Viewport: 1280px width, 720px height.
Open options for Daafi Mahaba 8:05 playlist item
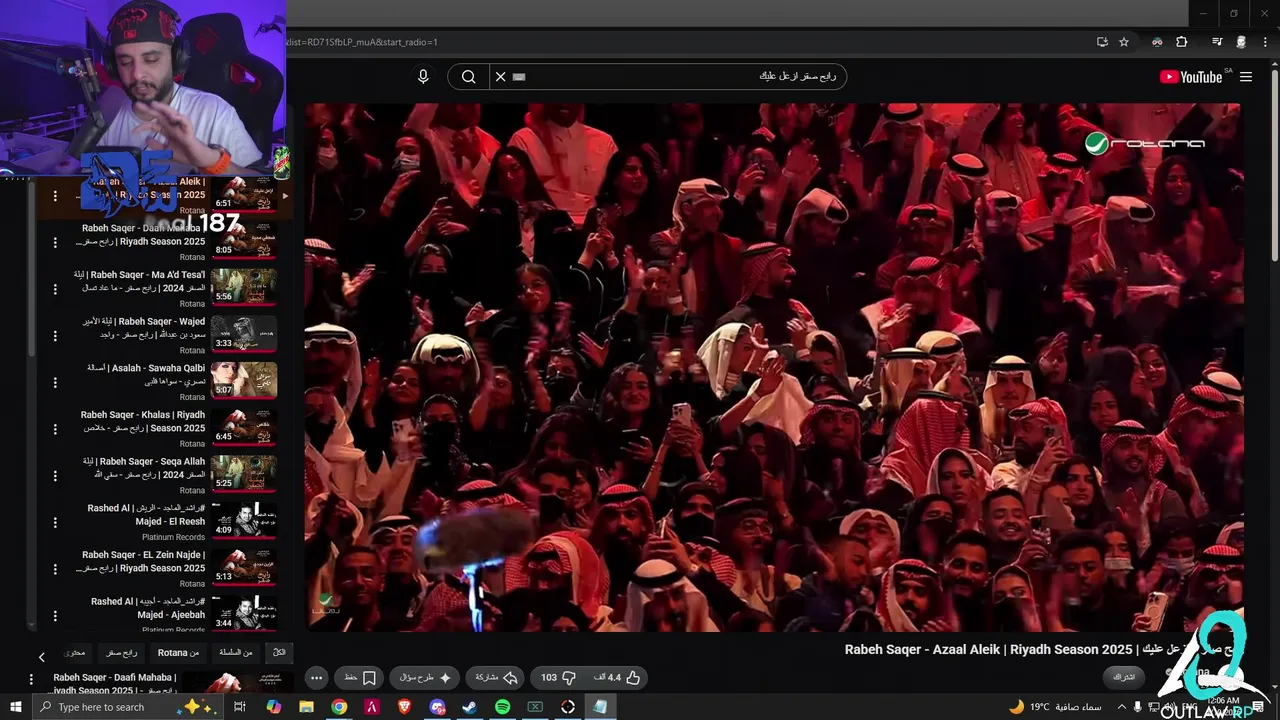(55, 242)
